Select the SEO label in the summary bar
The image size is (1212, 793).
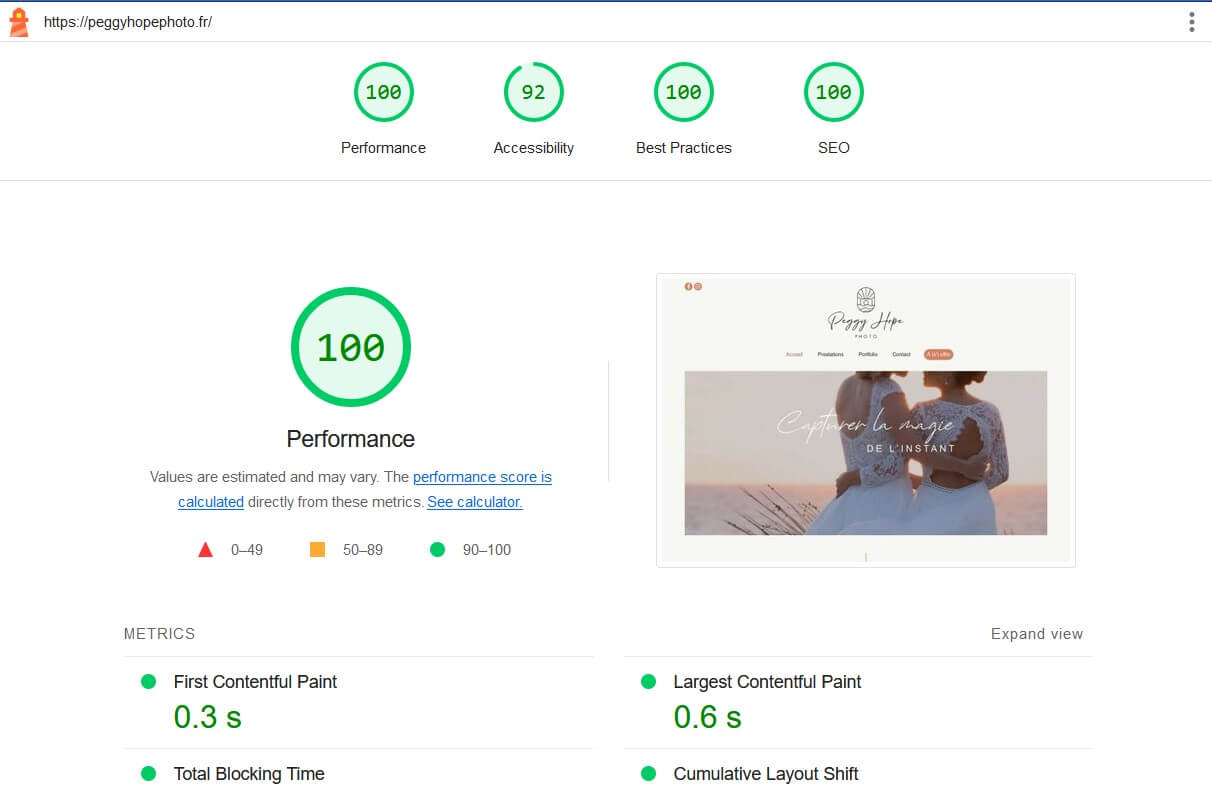(x=834, y=147)
